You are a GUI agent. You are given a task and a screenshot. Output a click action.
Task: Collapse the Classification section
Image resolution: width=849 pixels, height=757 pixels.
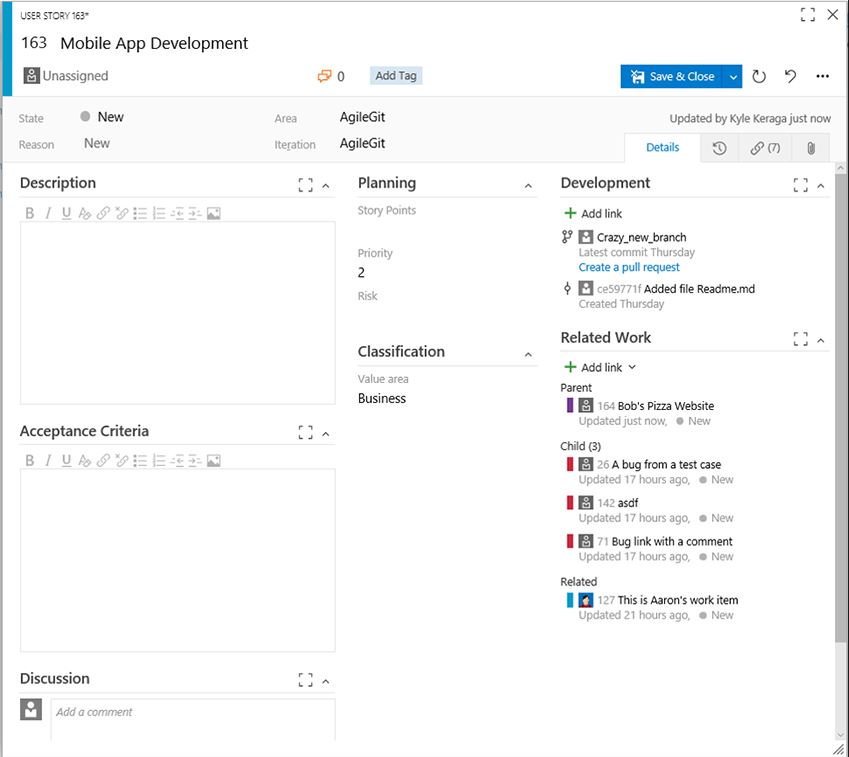(x=528, y=355)
